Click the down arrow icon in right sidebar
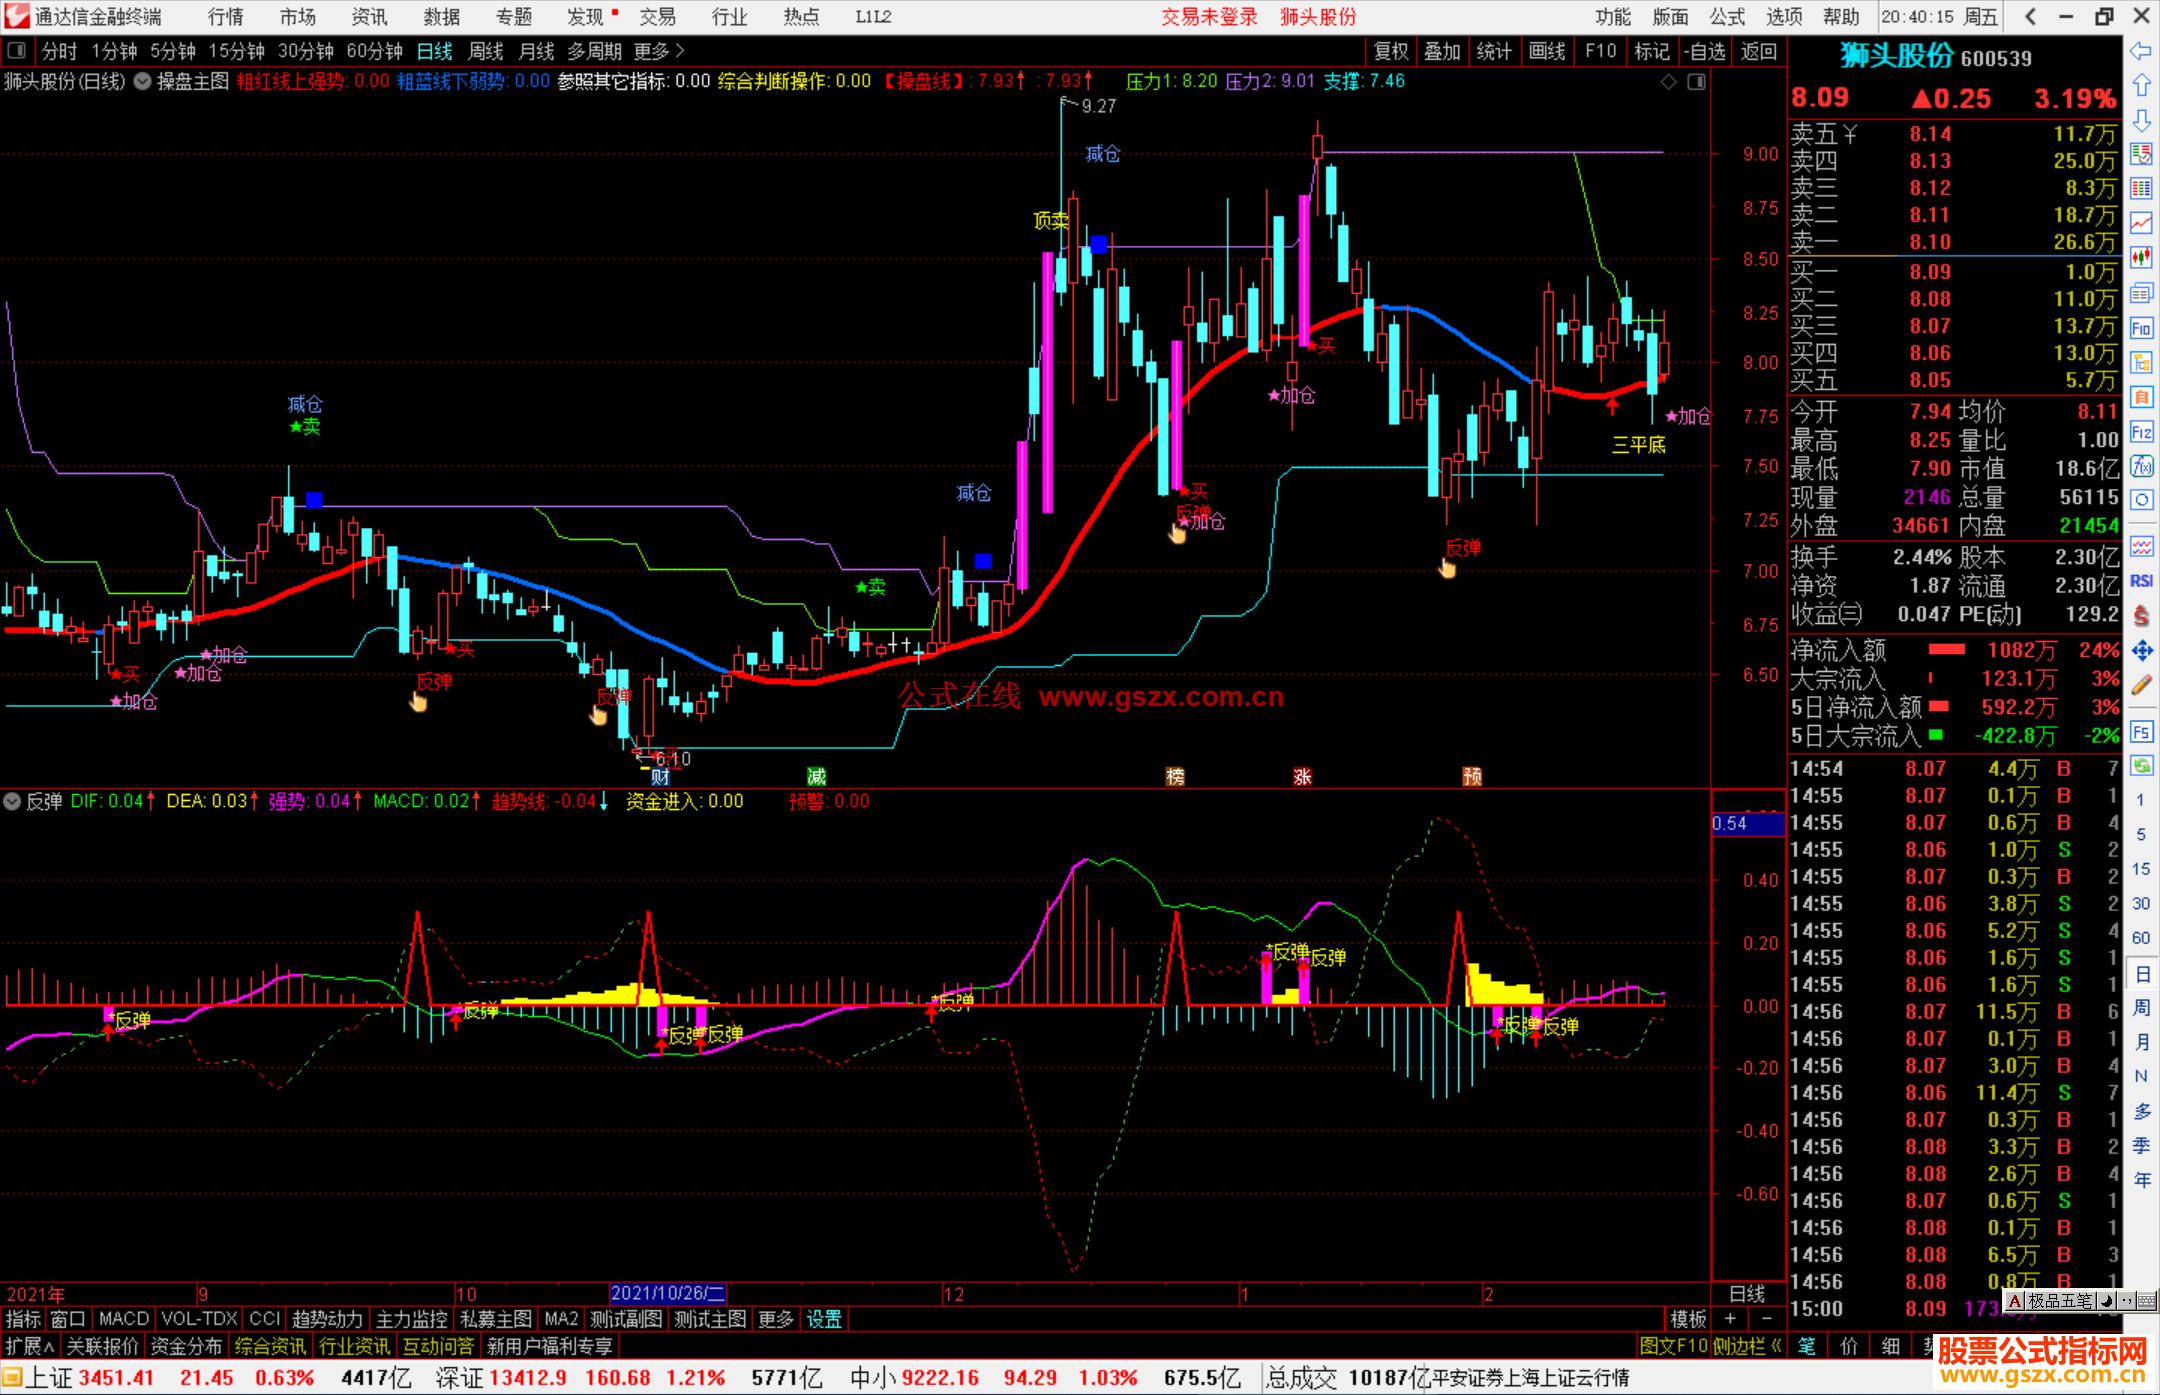The width and height of the screenshot is (2160, 1395). 2141,121
